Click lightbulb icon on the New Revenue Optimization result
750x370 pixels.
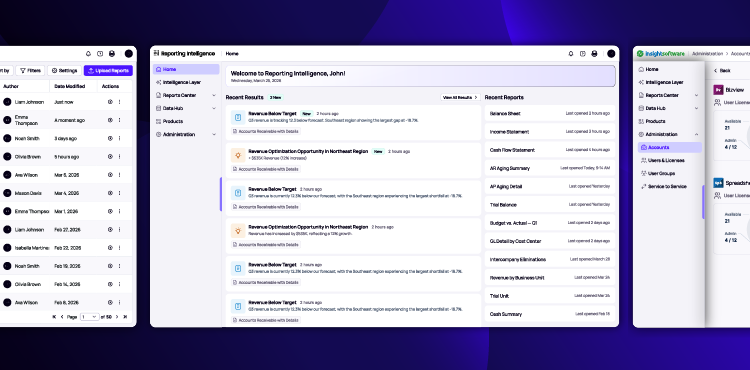pos(238,155)
